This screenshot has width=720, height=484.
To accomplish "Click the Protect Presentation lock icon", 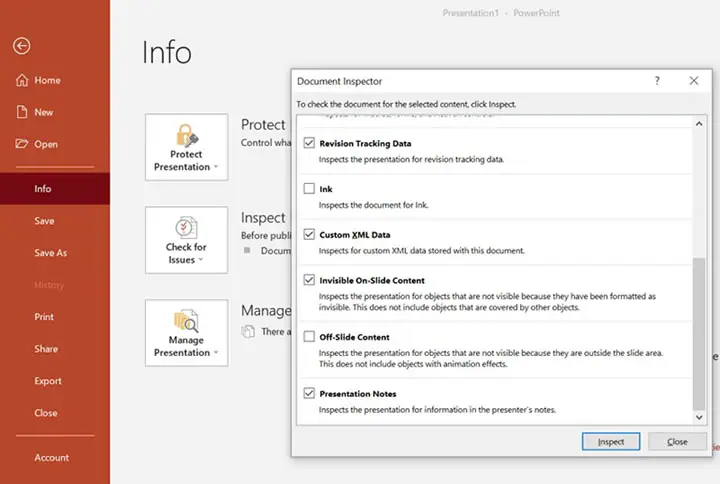I will [187, 135].
